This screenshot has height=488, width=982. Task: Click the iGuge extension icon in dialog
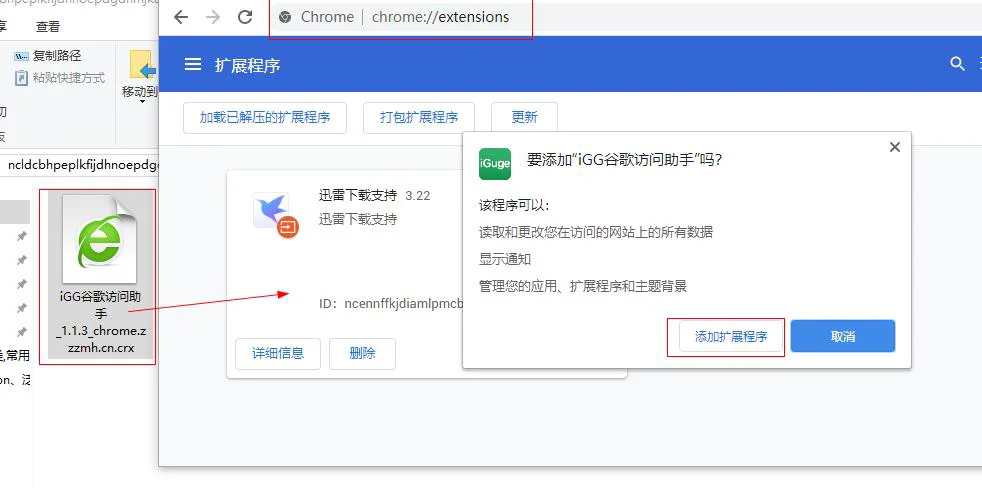point(495,164)
